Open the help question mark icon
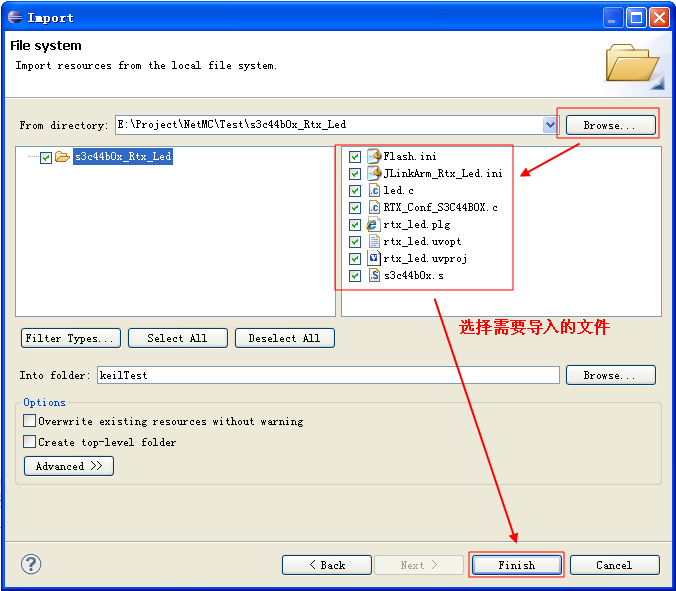This screenshot has height=591, width=676. (x=31, y=564)
